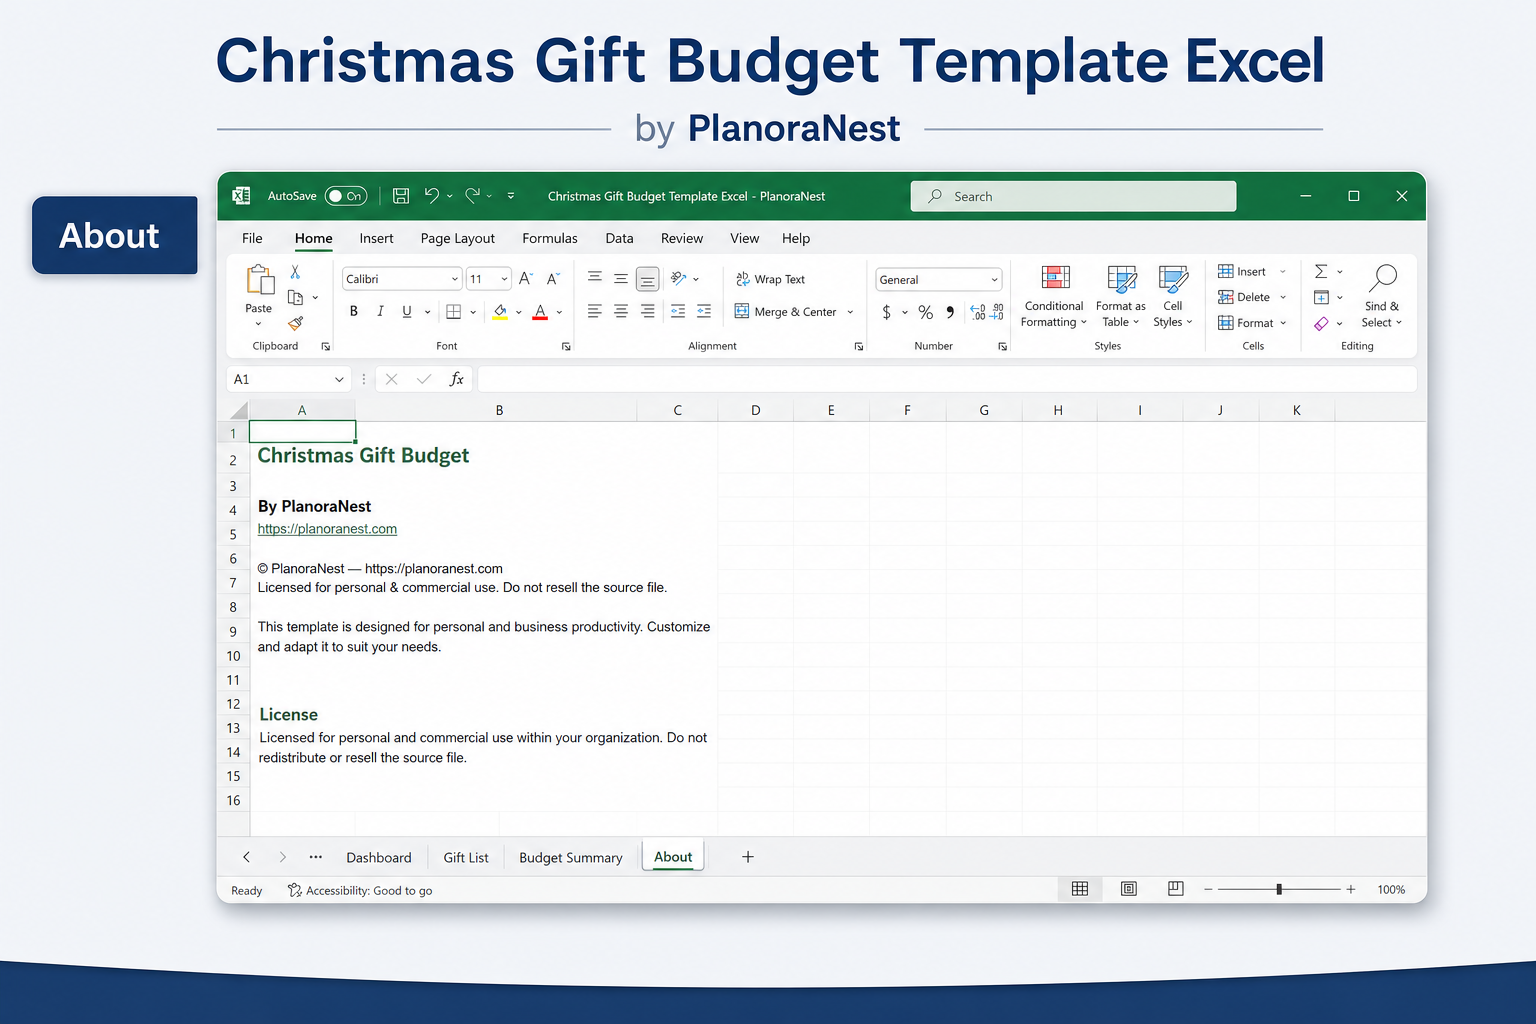Open Format as Table
This screenshot has width=1536, height=1024.
click(1121, 296)
